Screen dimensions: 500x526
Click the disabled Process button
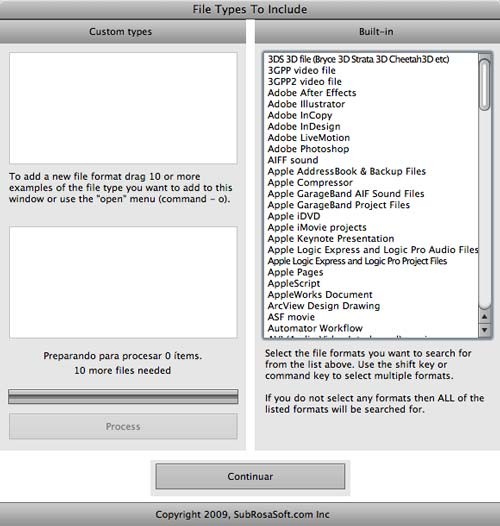tap(123, 426)
